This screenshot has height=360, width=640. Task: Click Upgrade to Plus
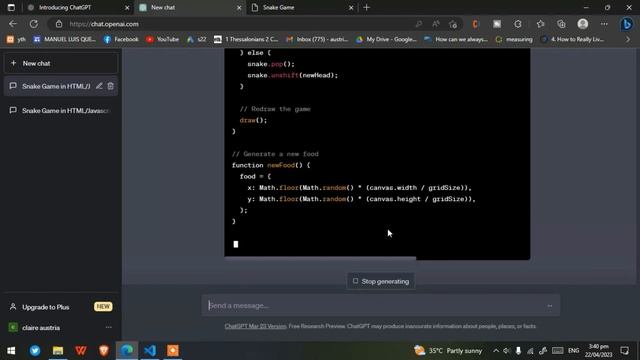click(x=61, y=307)
